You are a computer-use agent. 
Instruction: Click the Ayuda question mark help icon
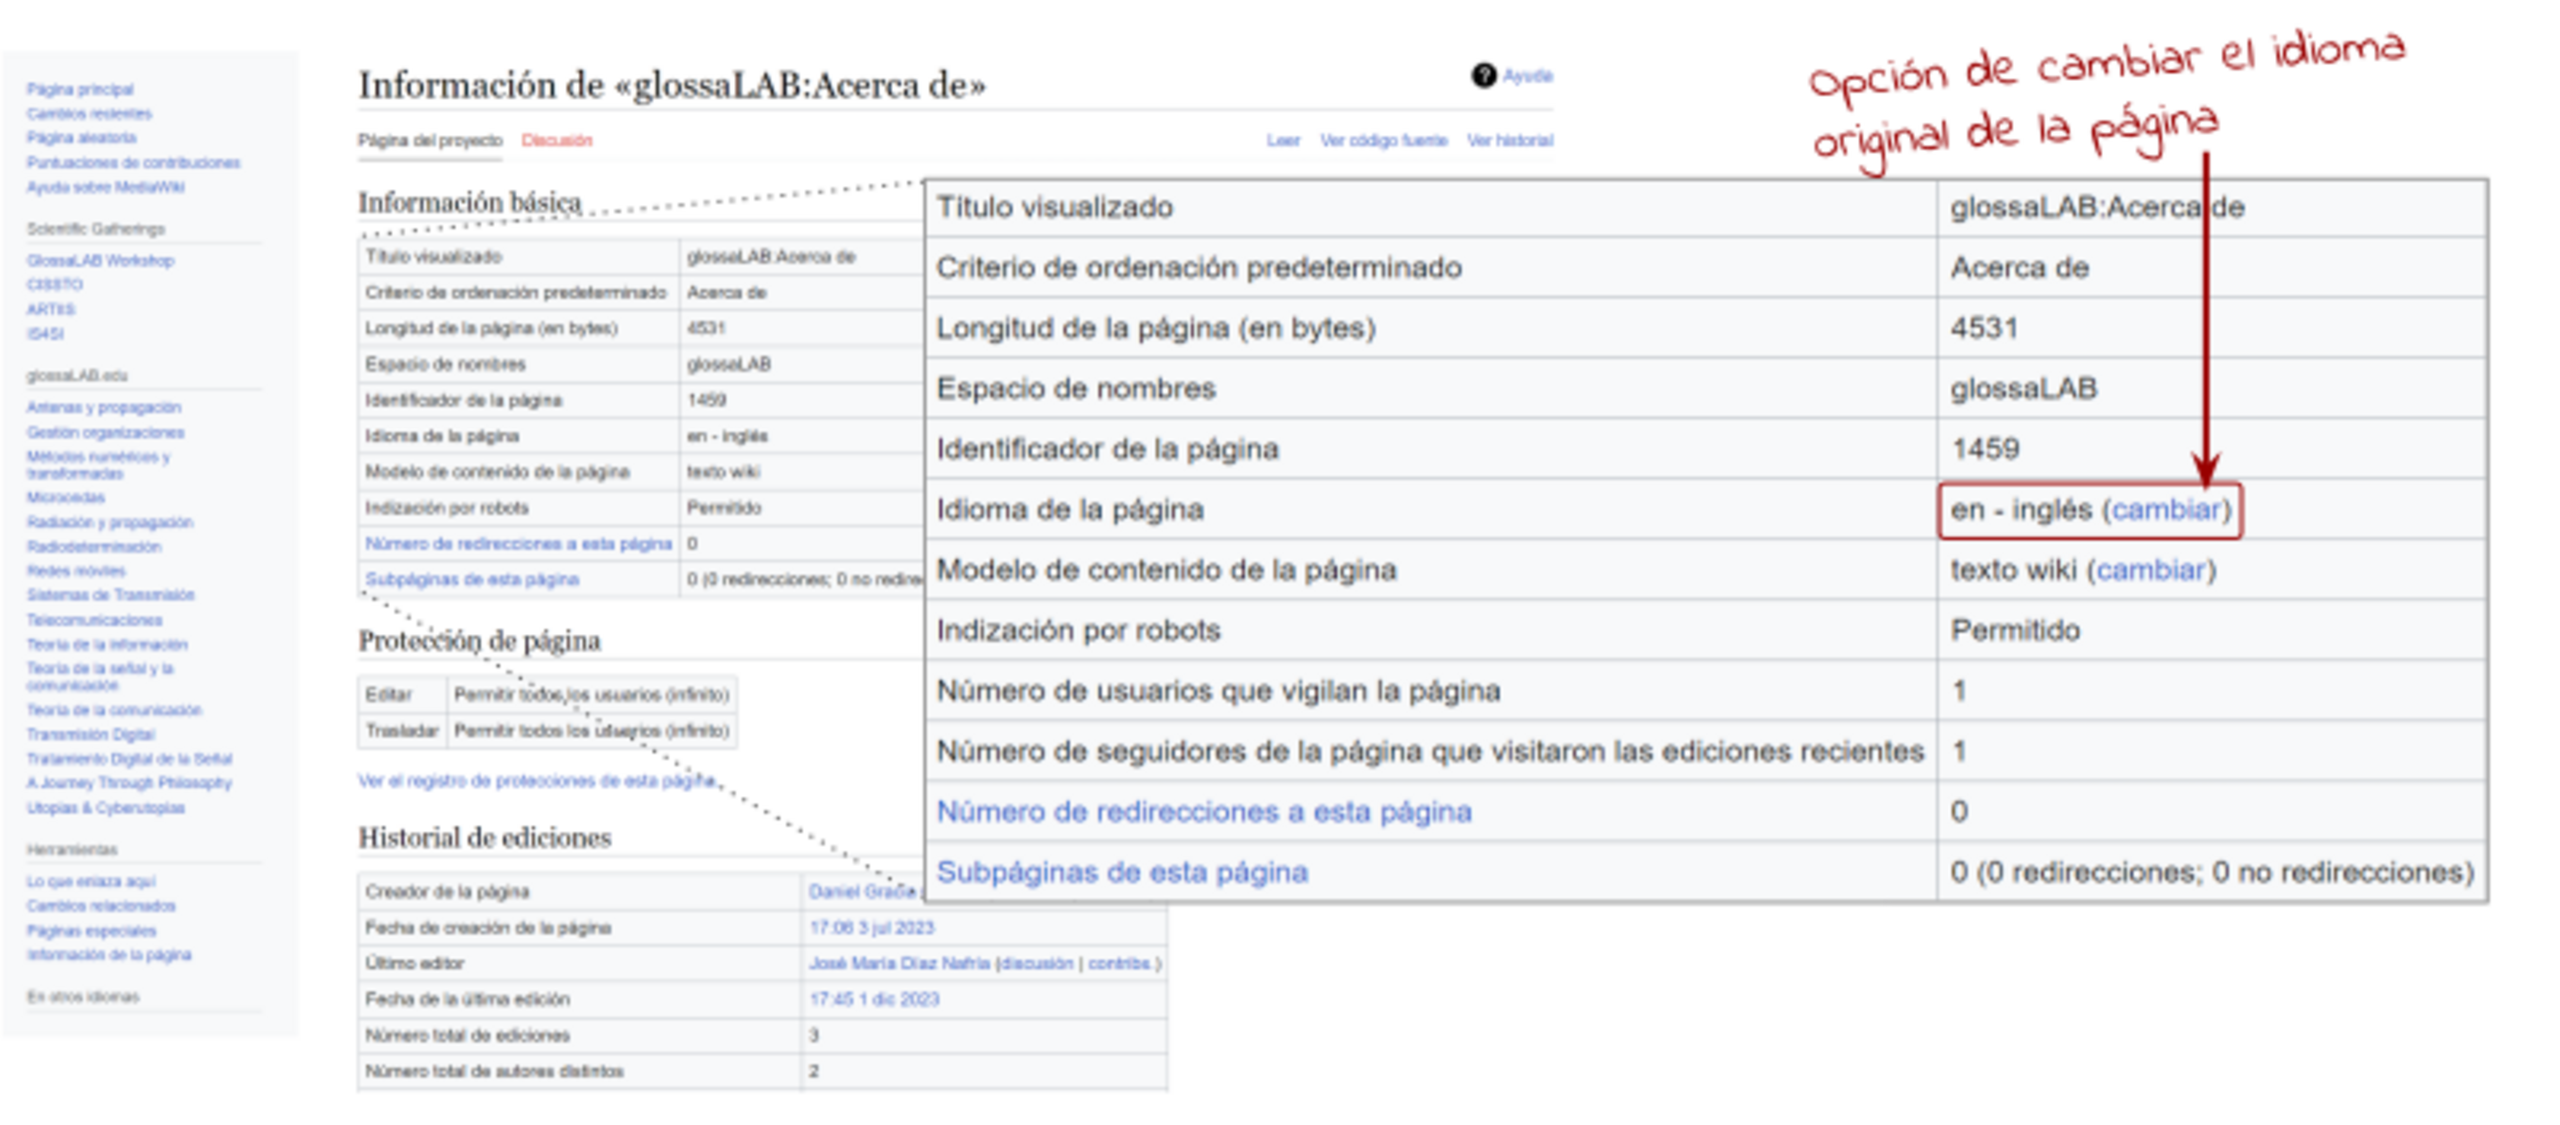pyautogui.click(x=1483, y=75)
